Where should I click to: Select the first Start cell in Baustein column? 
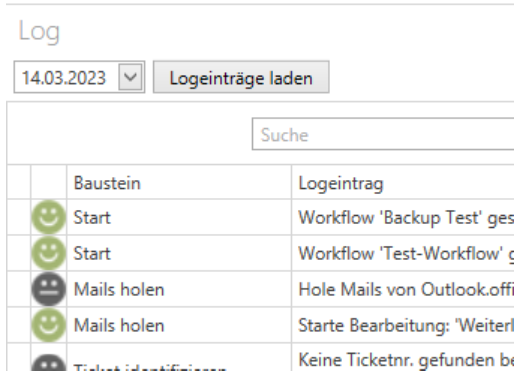(x=179, y=217)
